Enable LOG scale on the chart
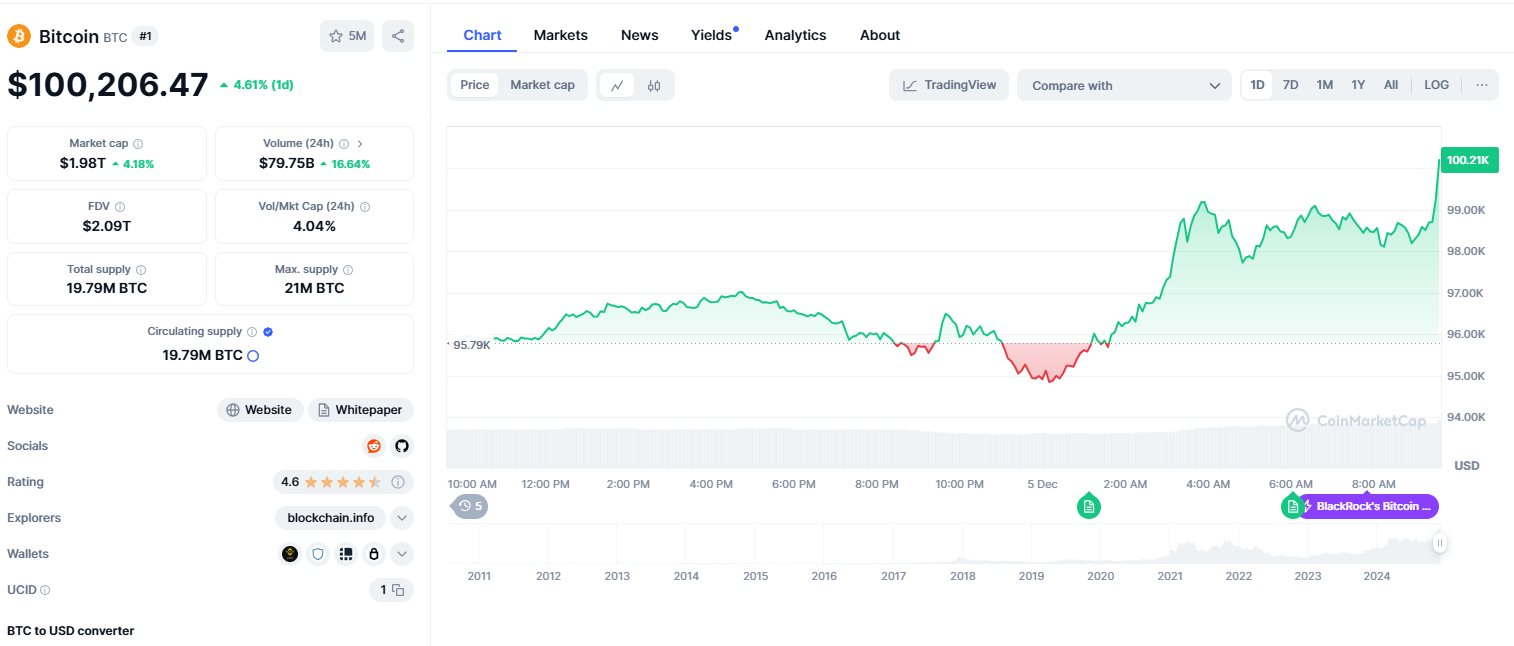 click(x=1436, y=85)
